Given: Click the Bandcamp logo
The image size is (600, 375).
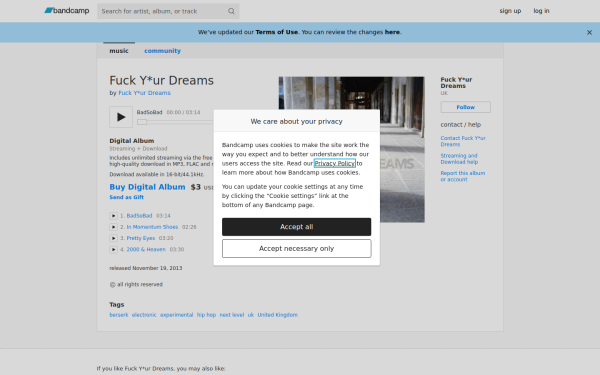Looking at the screenshot, I should point(67,11).
